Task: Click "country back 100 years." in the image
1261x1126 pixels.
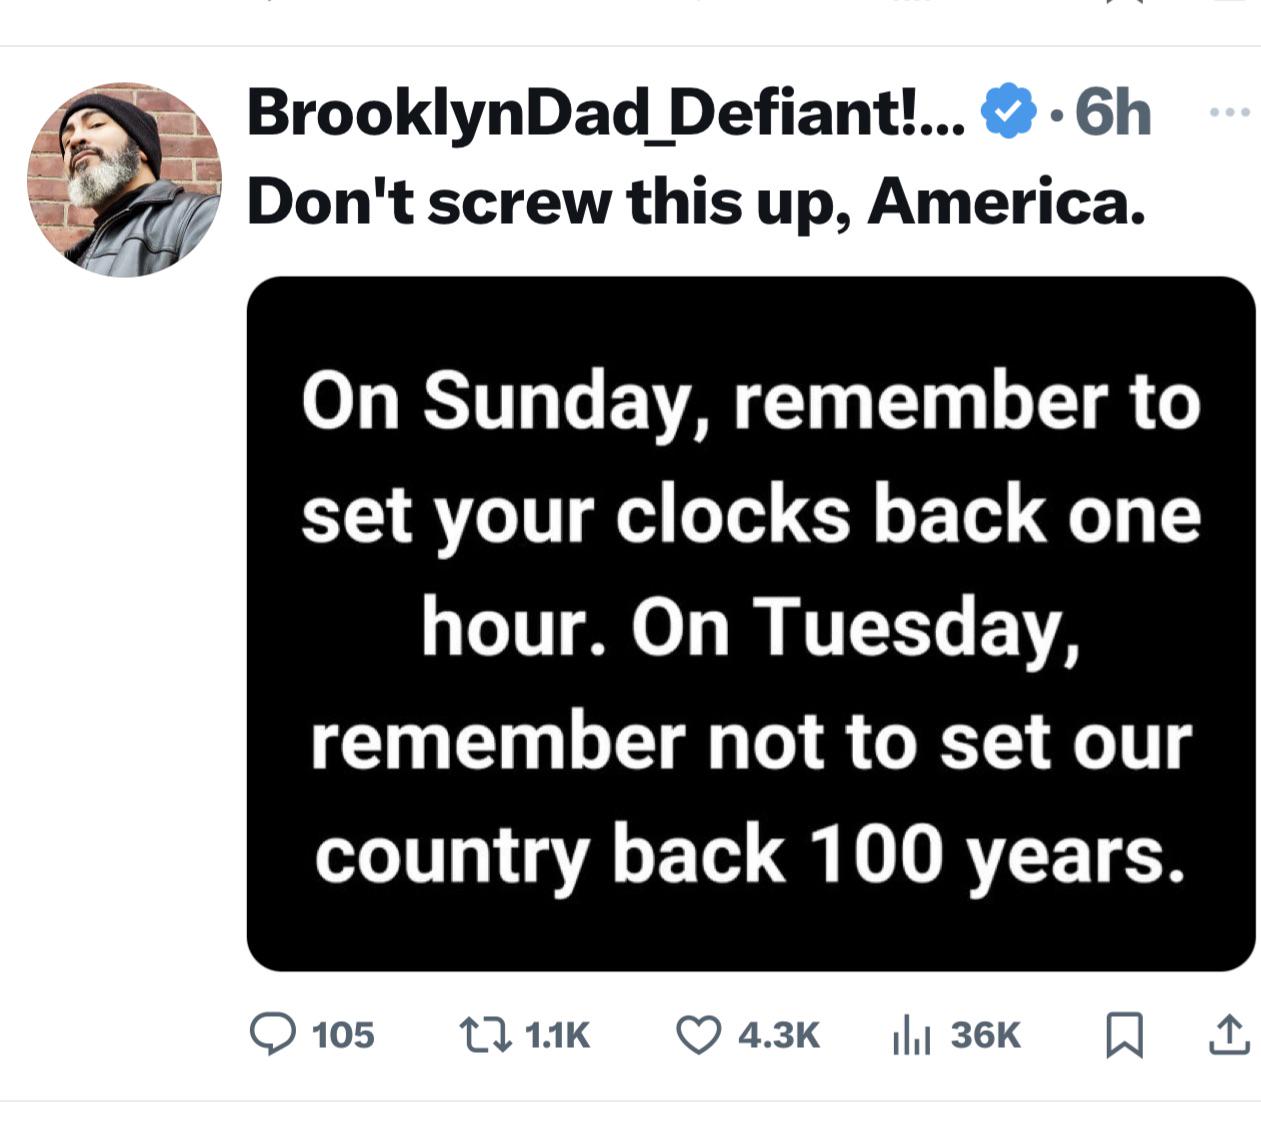Action: (x=750, y=855)
